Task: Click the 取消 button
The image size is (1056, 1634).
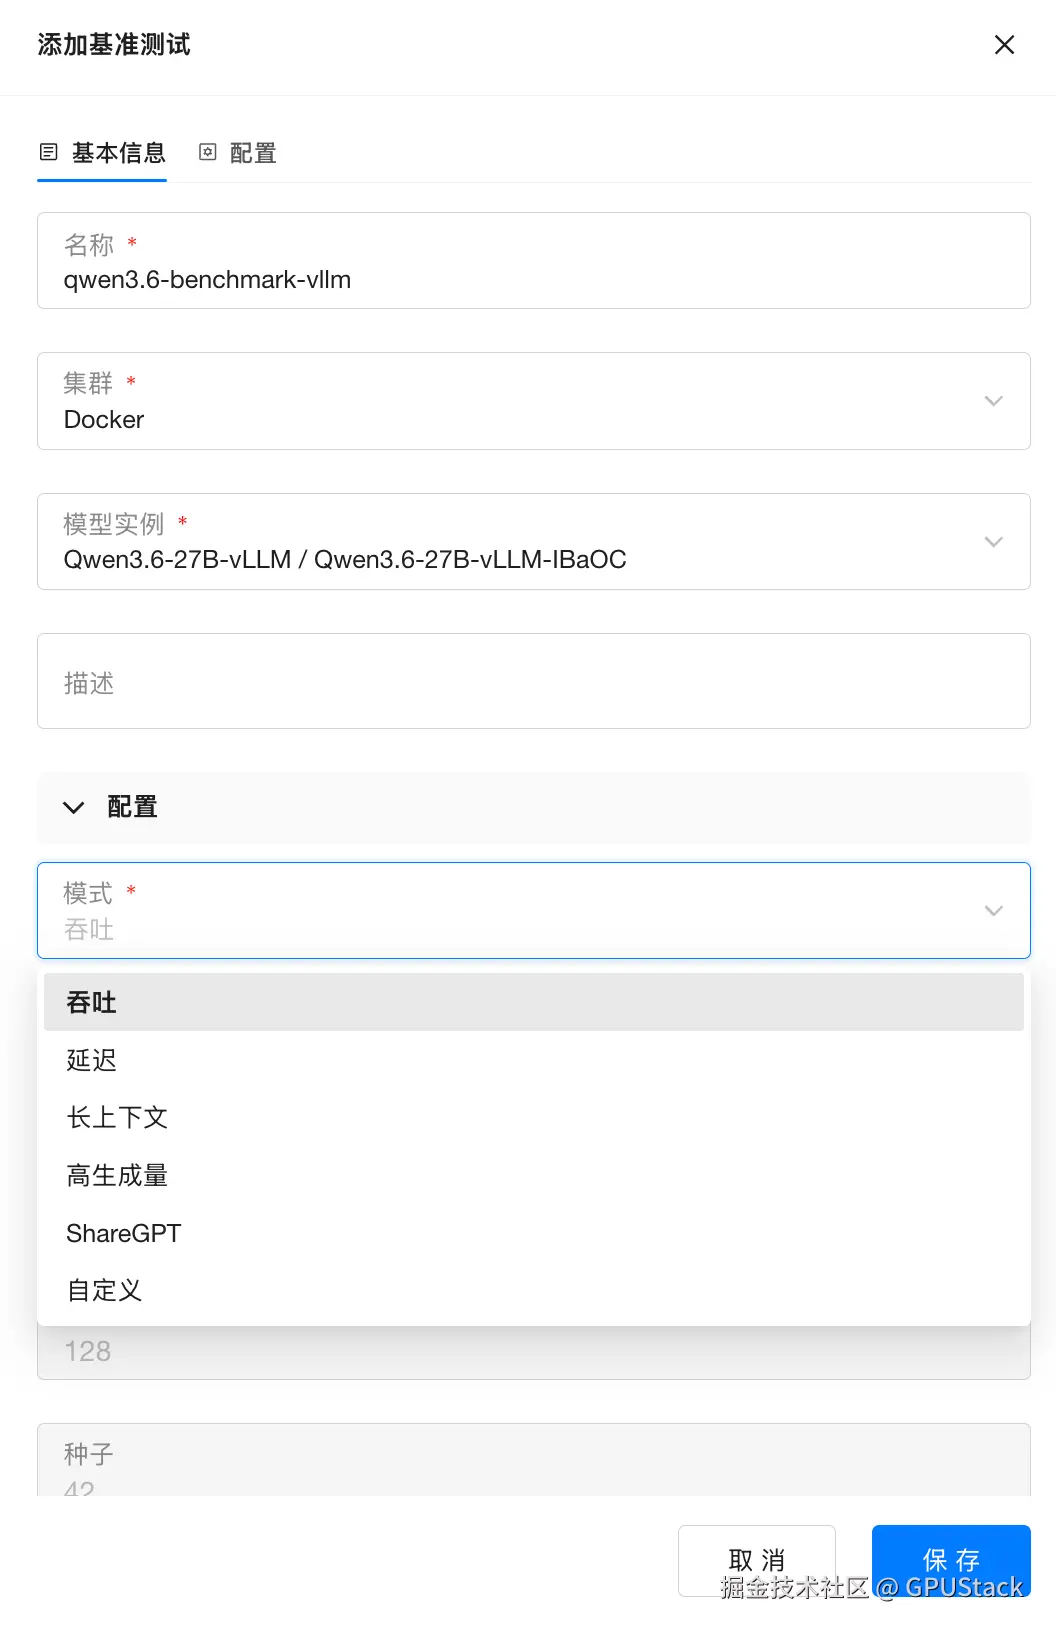Action: (x=756, y=1559)
